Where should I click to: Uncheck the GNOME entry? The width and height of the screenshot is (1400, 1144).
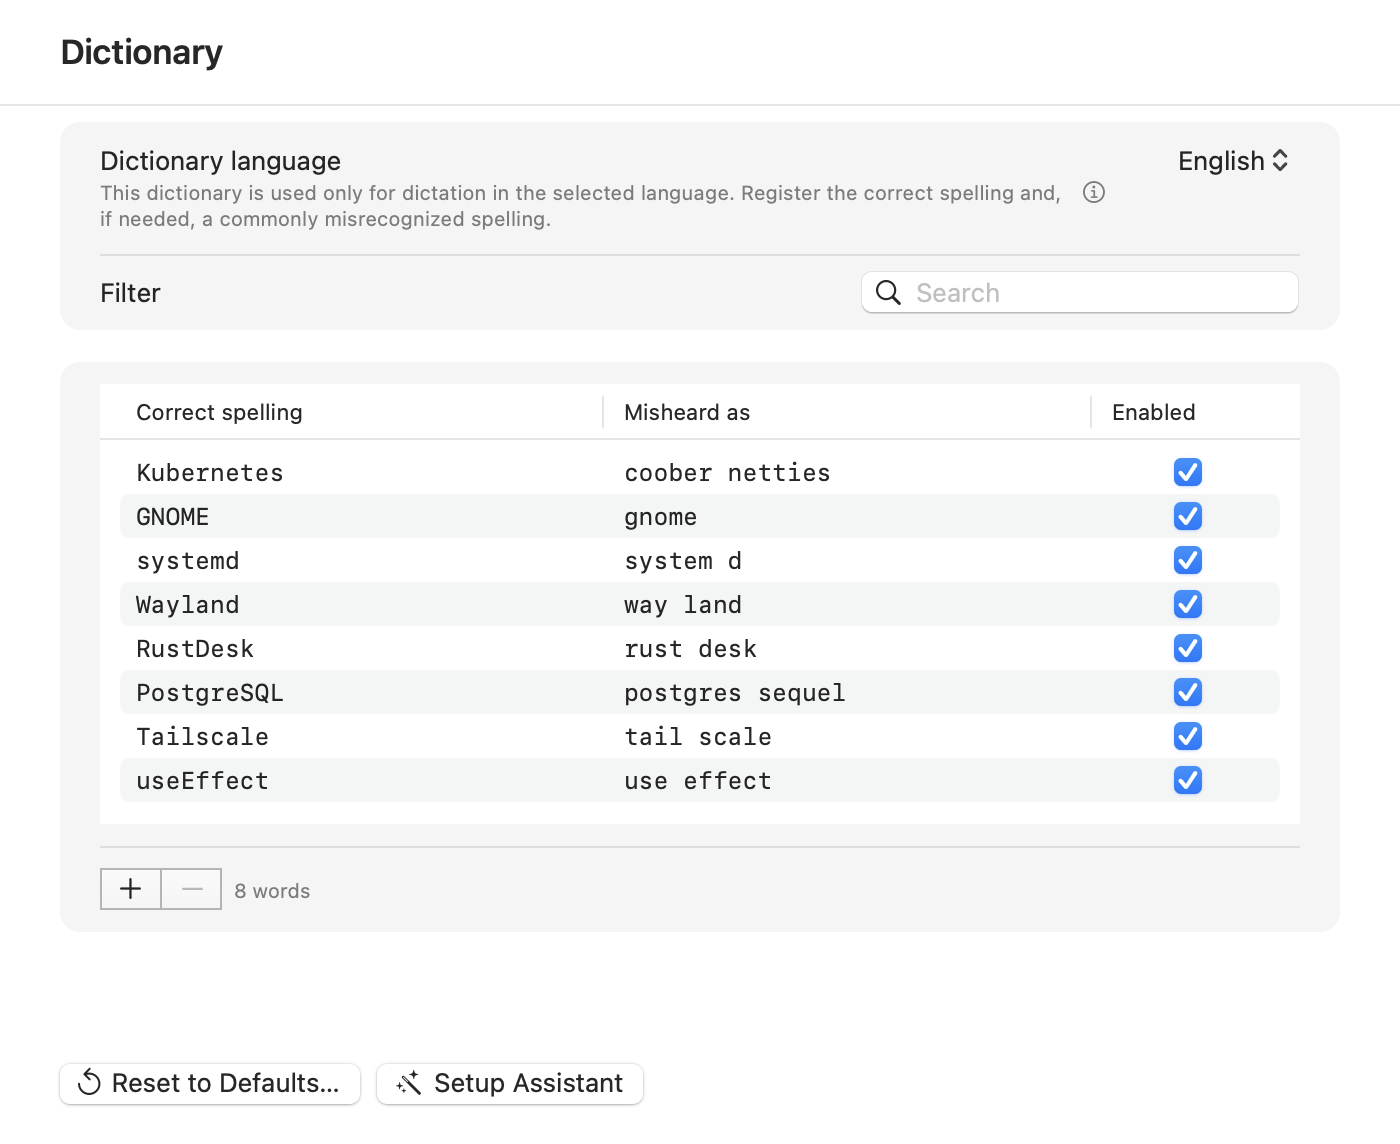click(x=1188, y=516)
